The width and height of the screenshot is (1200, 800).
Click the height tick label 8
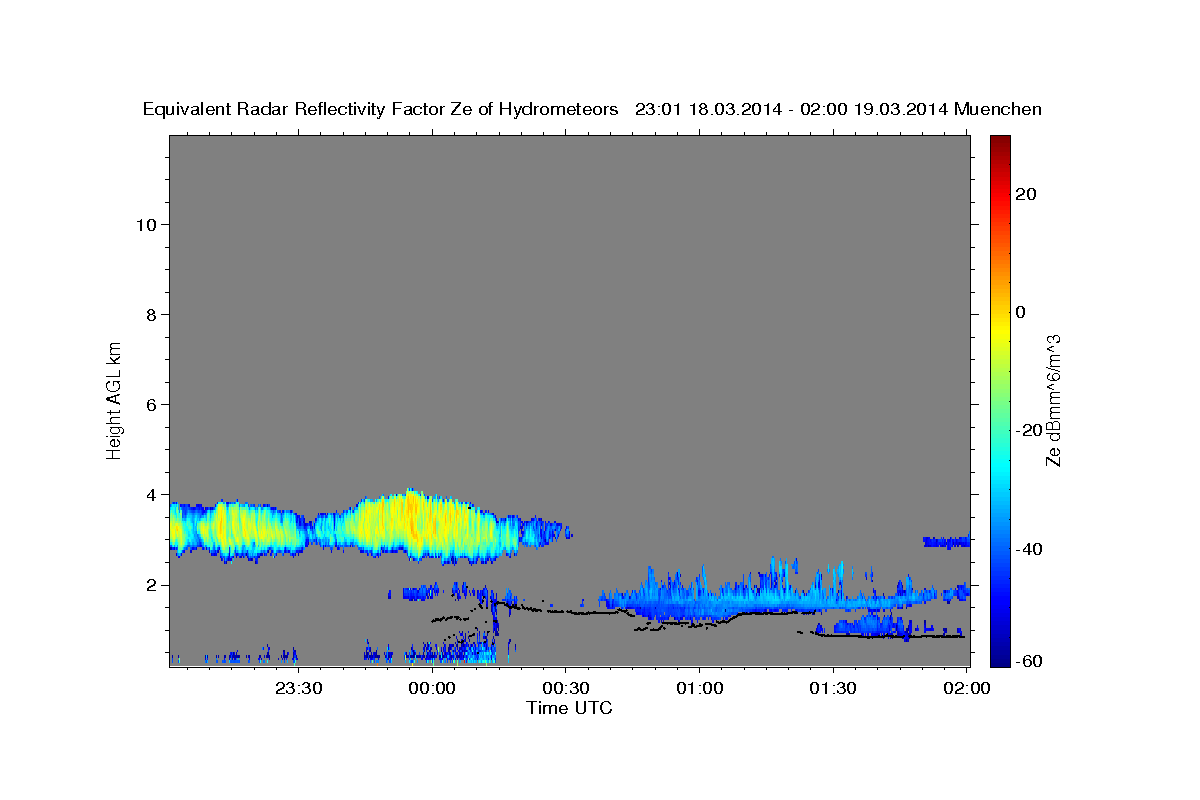pos(150,315)
